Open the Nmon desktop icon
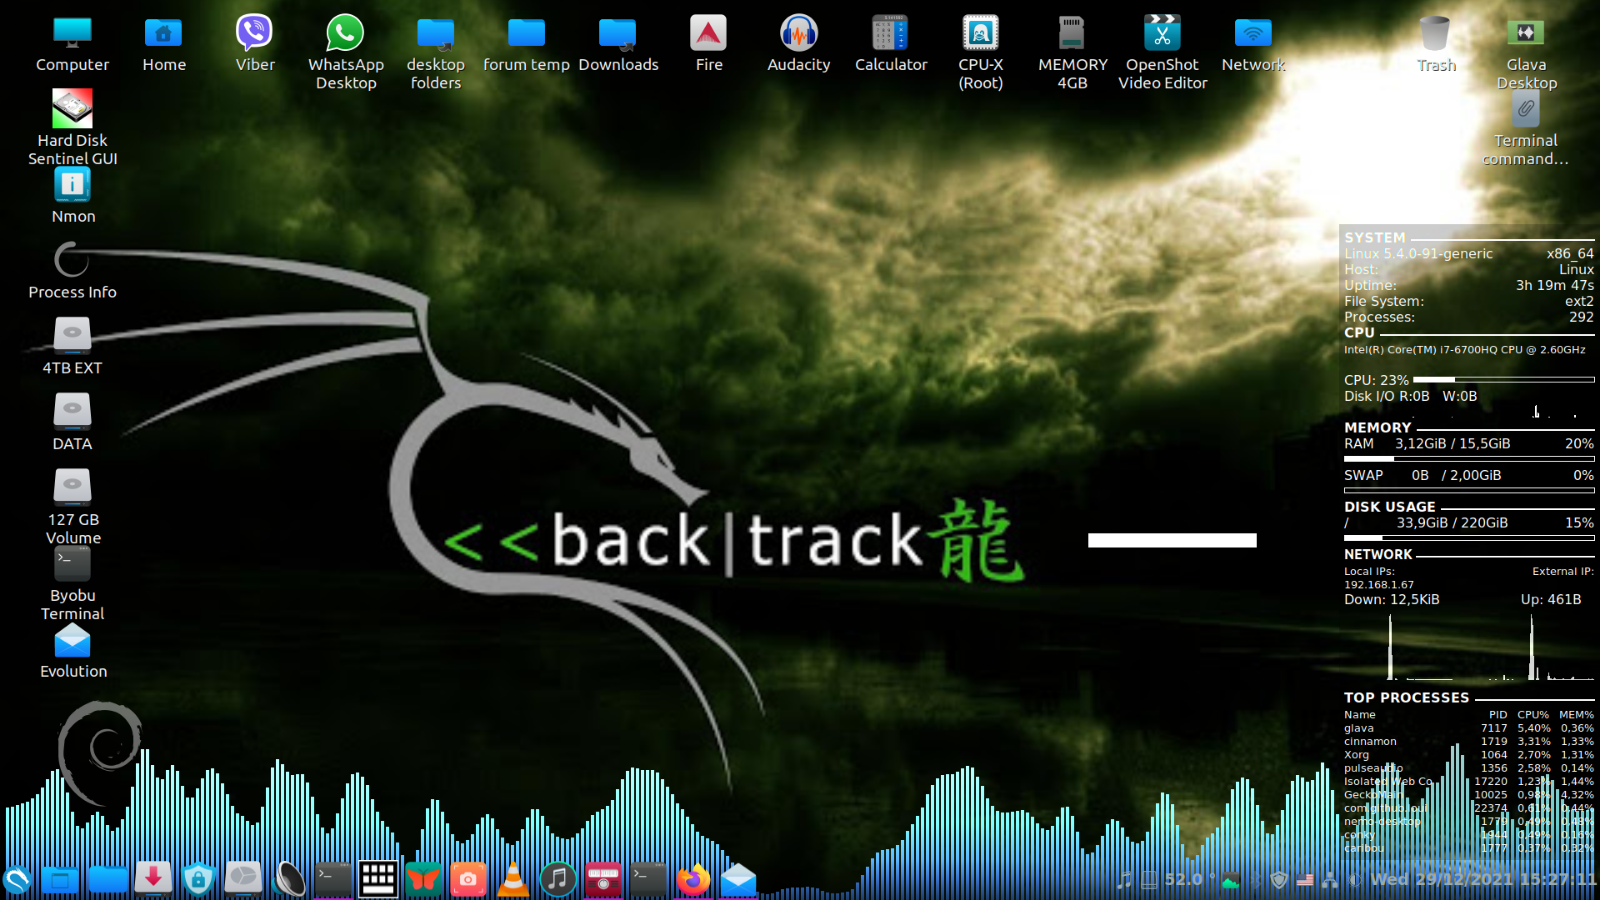The image size is (1600, 900). pos(72,196)
